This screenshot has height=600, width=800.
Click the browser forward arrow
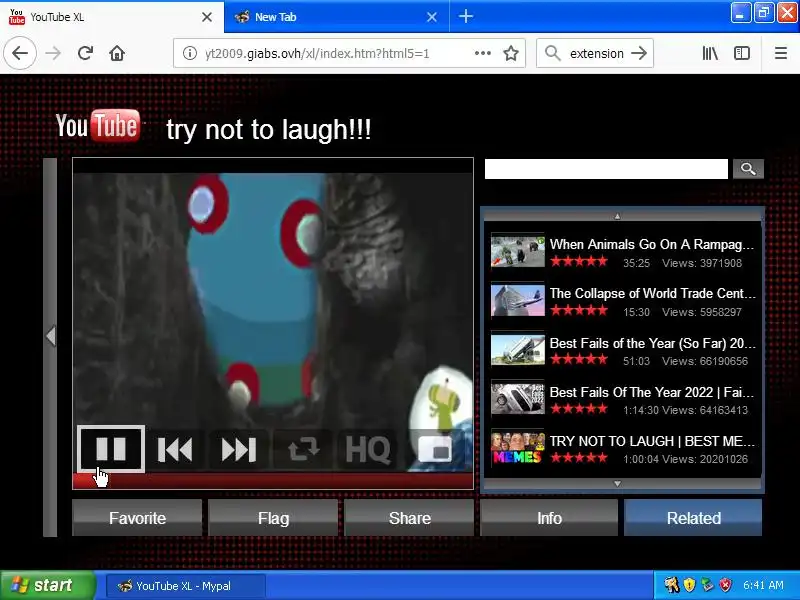click(x=53, y=53)
